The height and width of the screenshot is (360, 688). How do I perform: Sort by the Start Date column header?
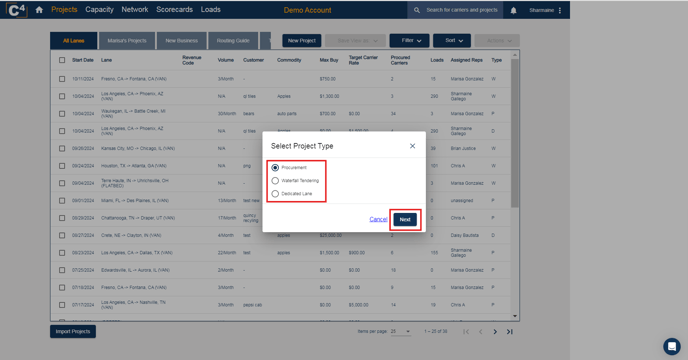point(83,60)
